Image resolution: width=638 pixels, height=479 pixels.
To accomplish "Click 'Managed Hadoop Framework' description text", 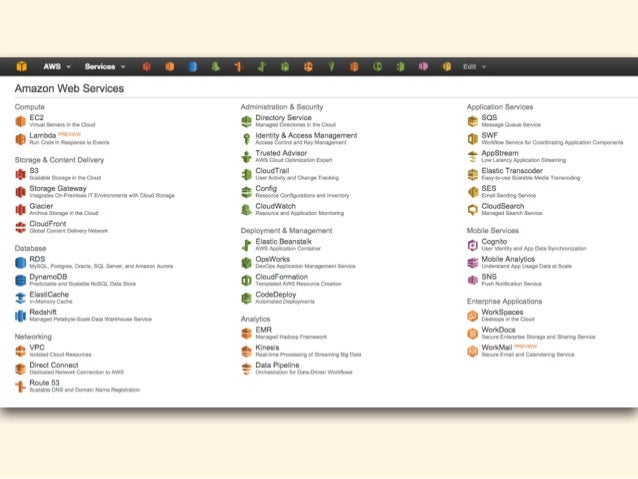I will [x=291, y=337].
